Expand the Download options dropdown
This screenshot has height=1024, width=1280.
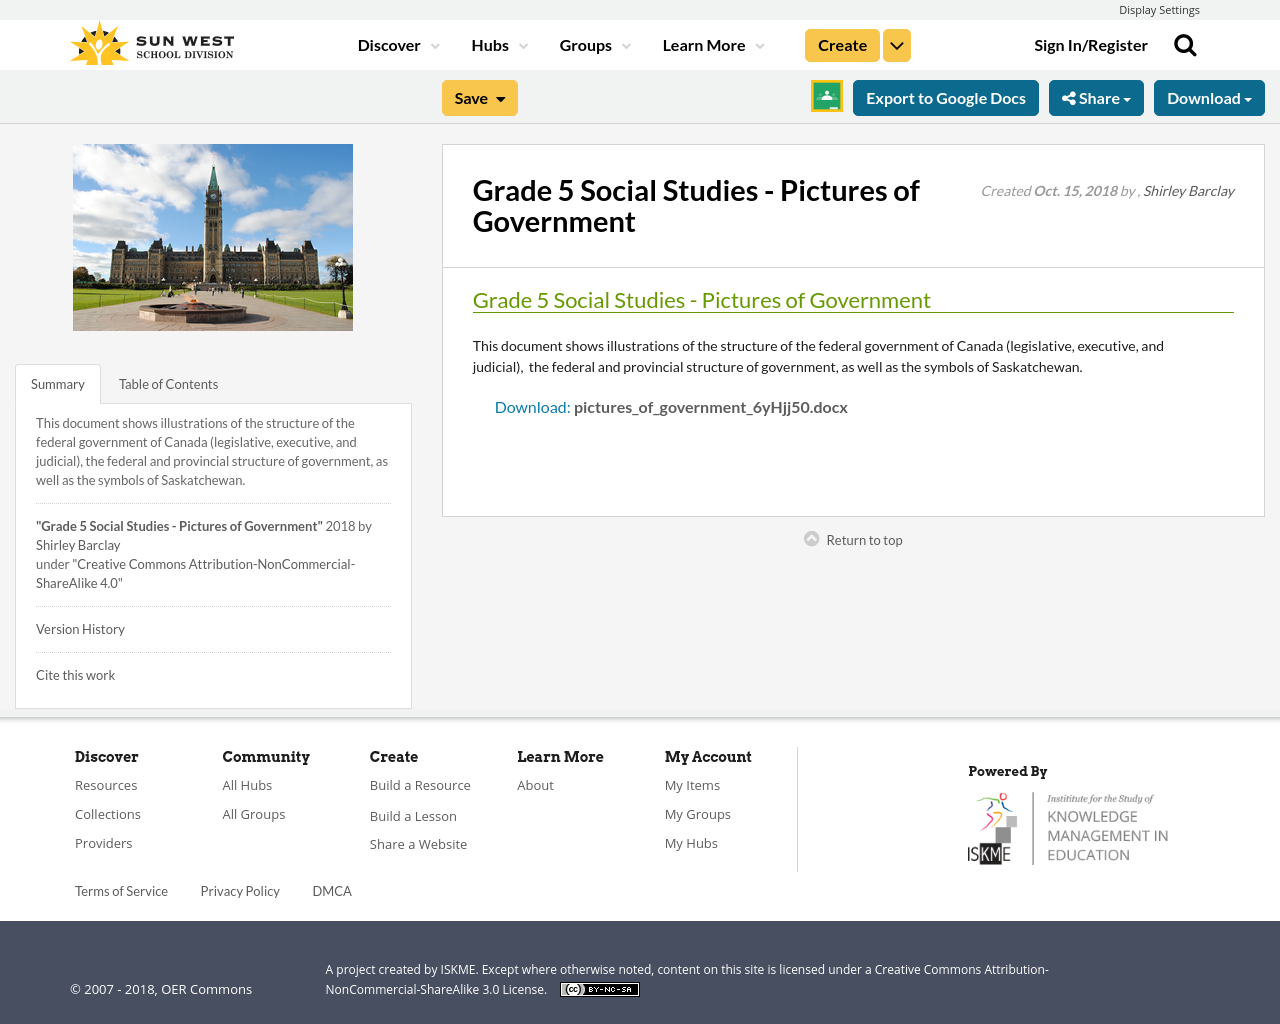click(x=1208, y=96)
